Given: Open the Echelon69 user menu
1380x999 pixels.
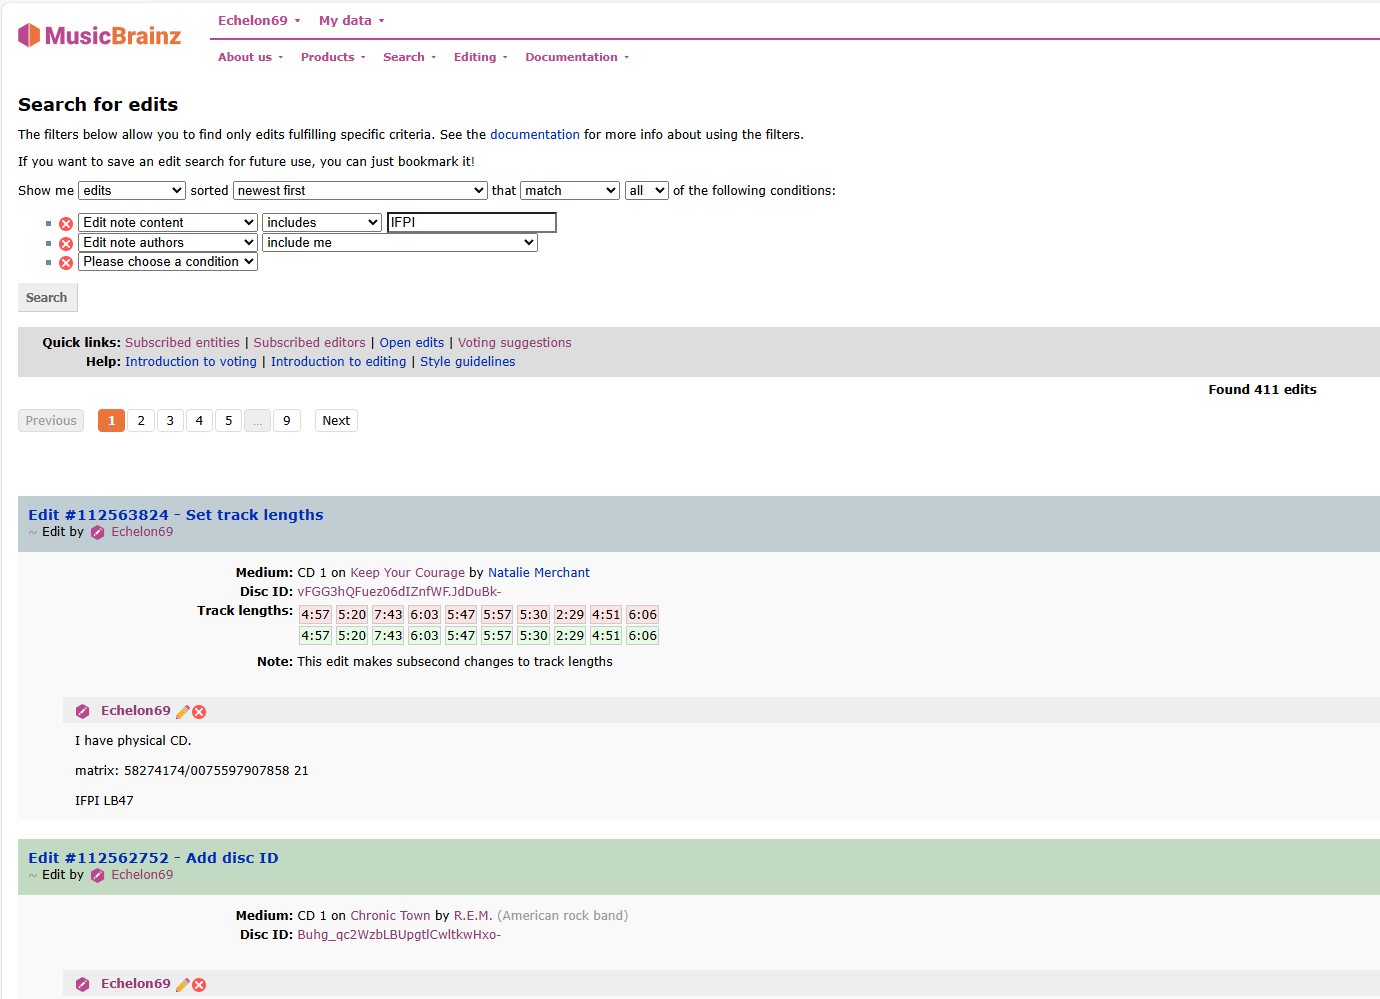Looking at the screenshot, I should tap(259, 20).
